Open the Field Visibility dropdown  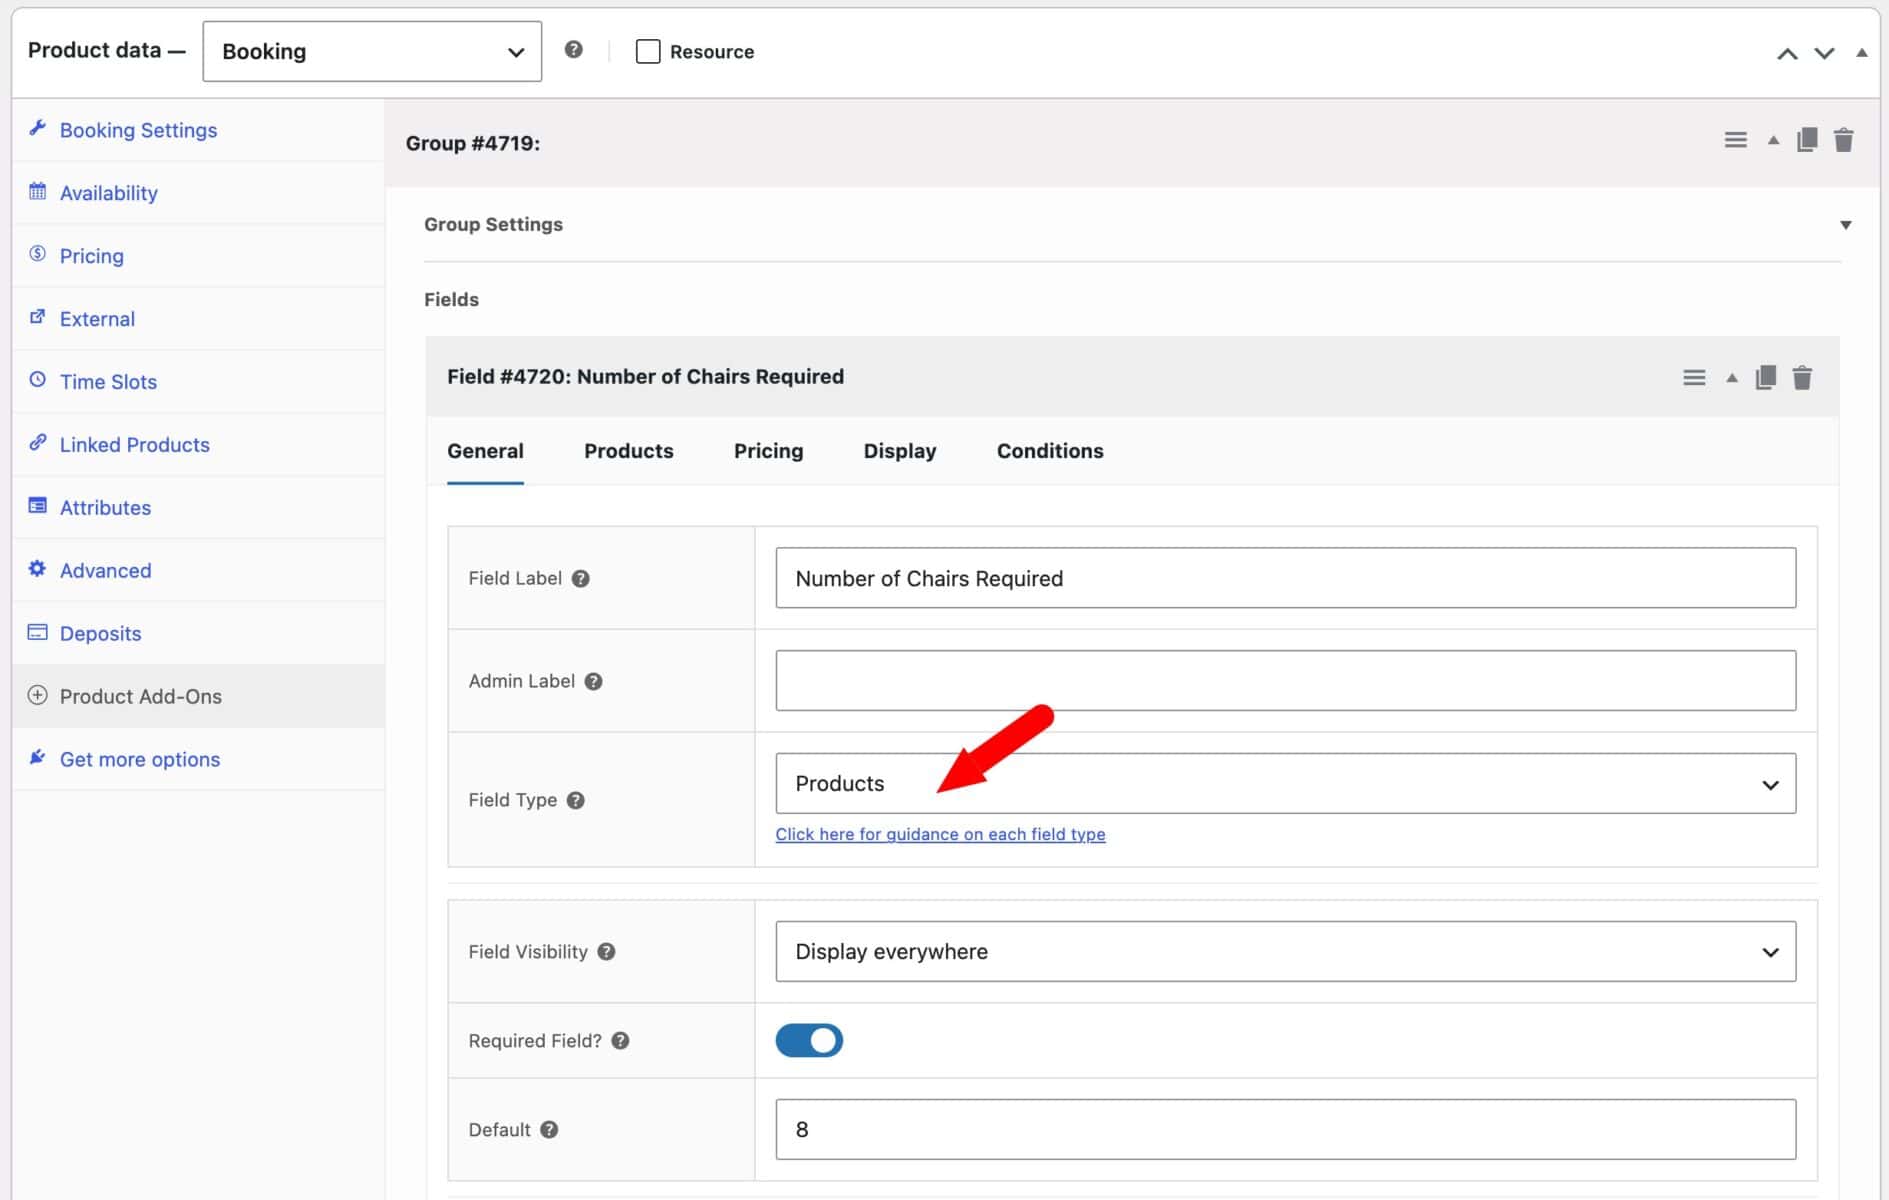pyautogui.click(x=1285, y=951)
